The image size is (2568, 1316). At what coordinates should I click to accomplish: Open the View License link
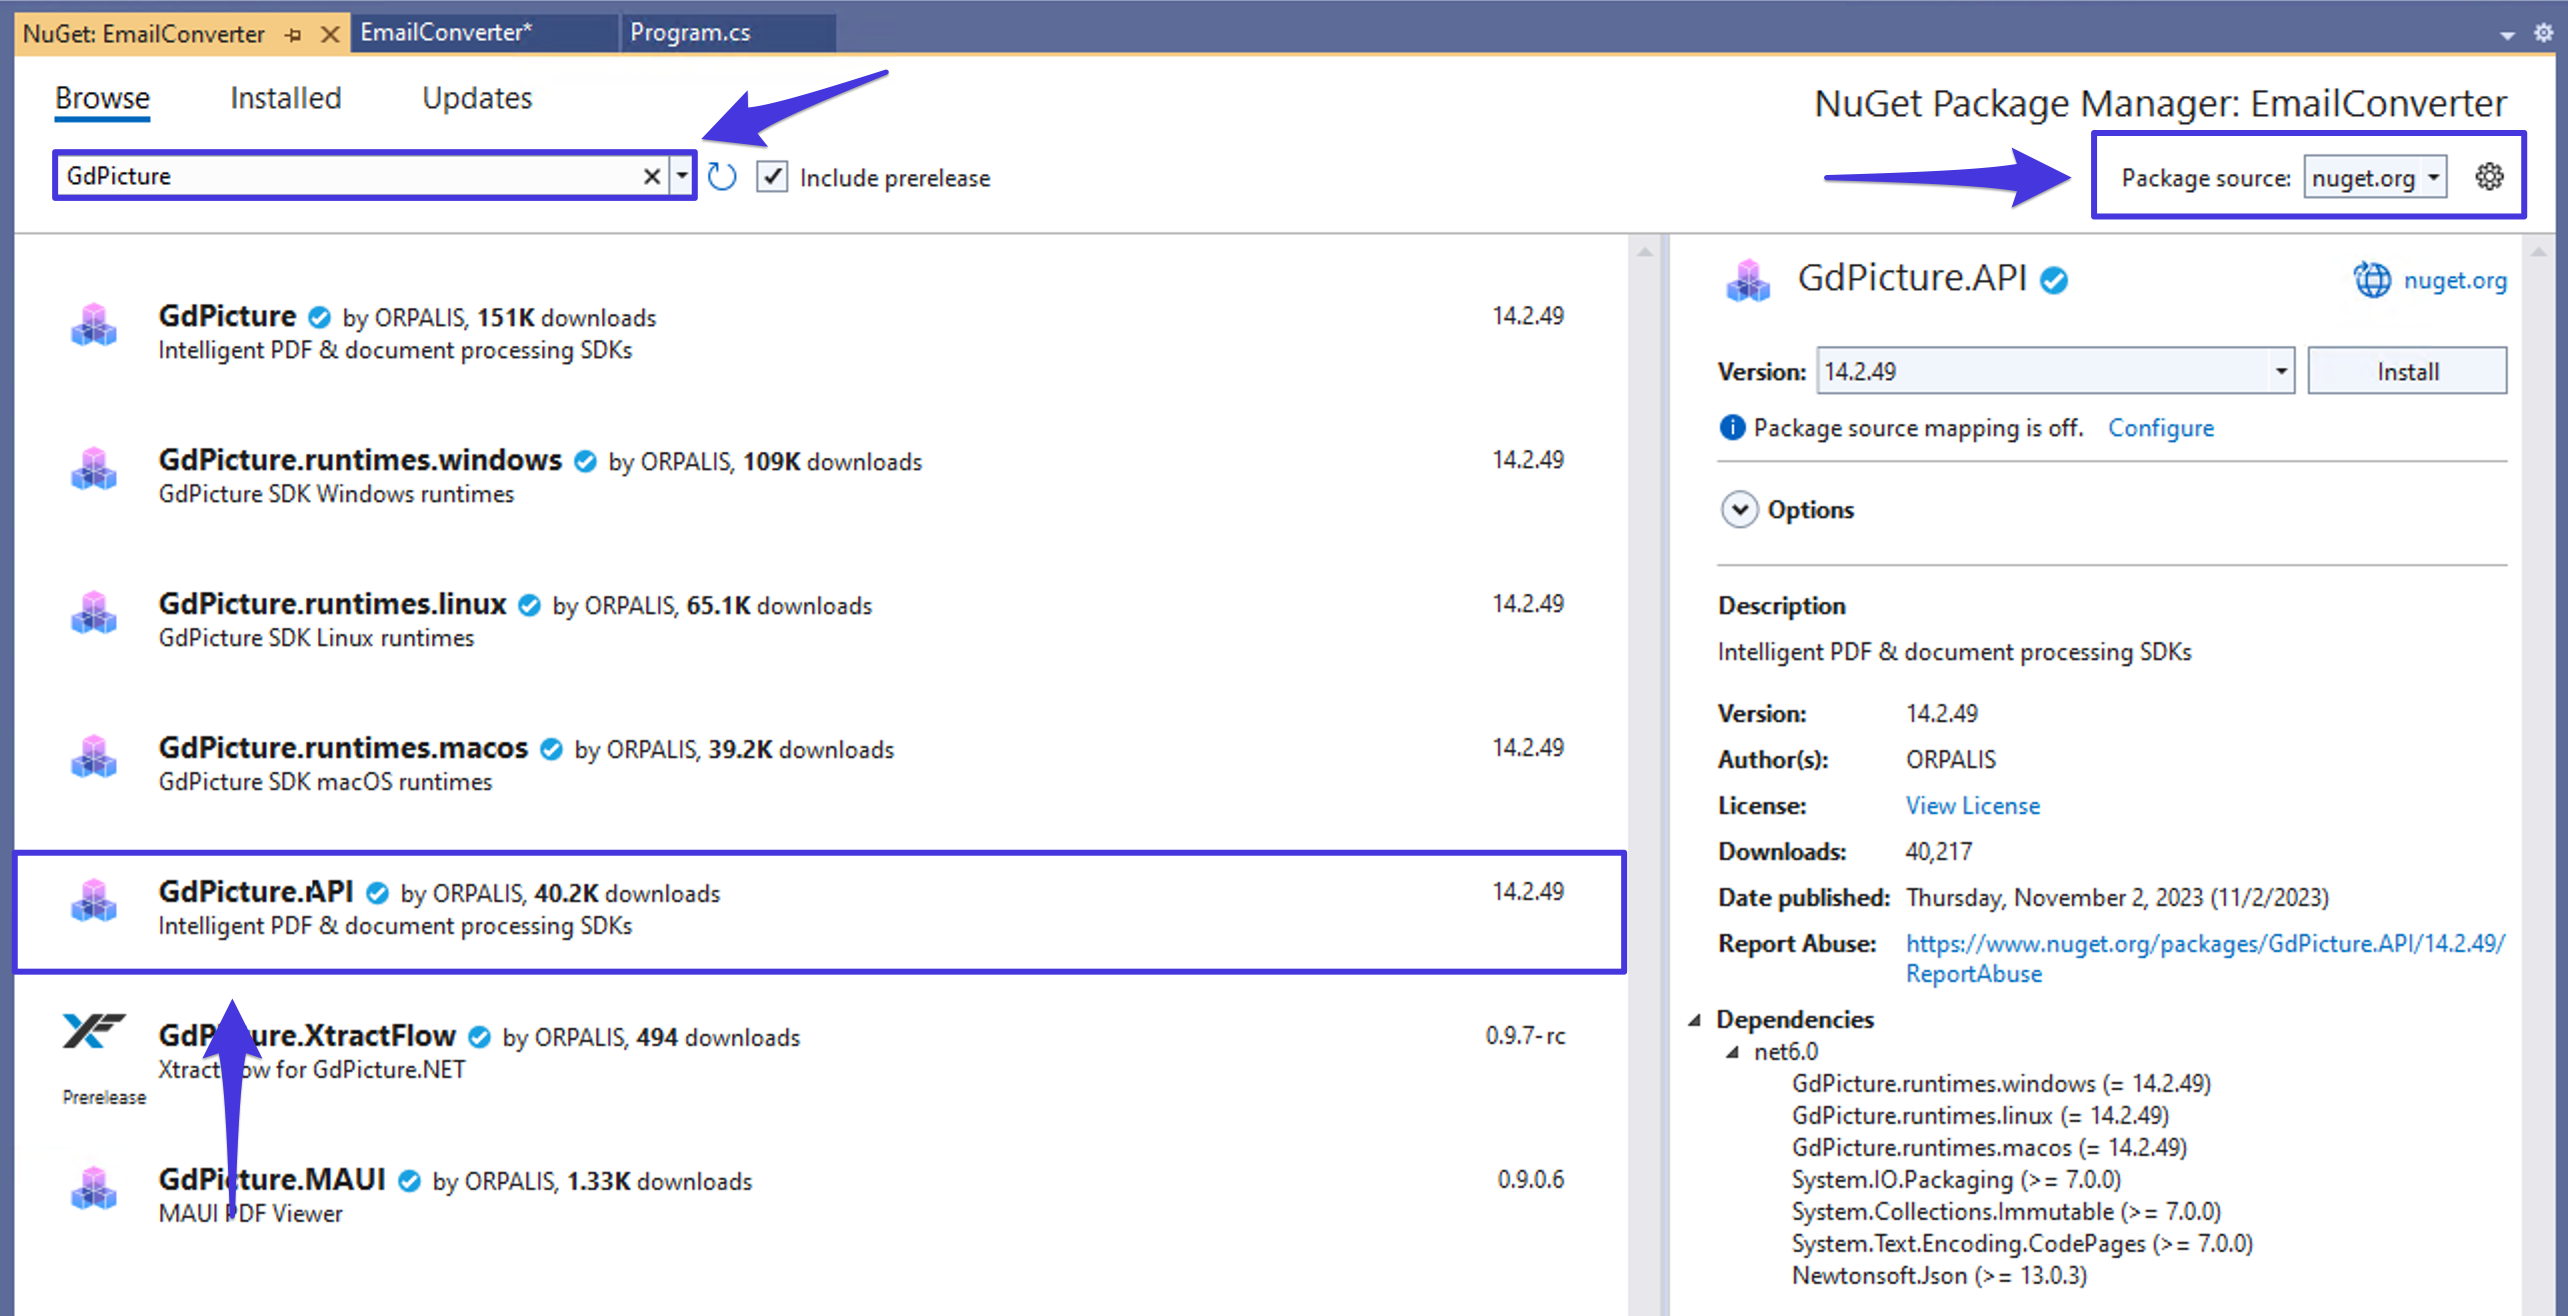point(1971,805)
